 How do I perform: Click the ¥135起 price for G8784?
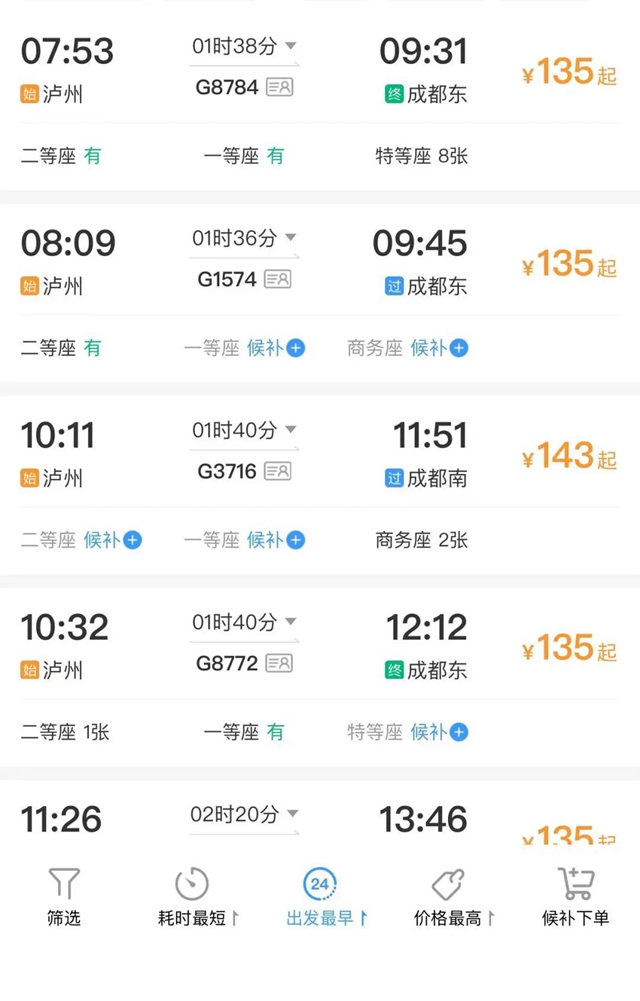click(568, 70)
